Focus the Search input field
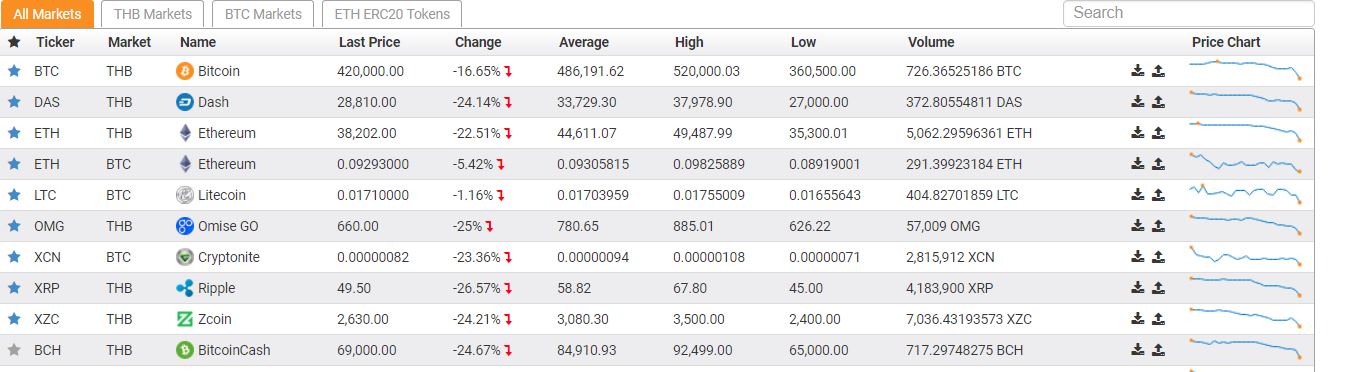This screenshot has width=1356, height=372. (1188, 13)
